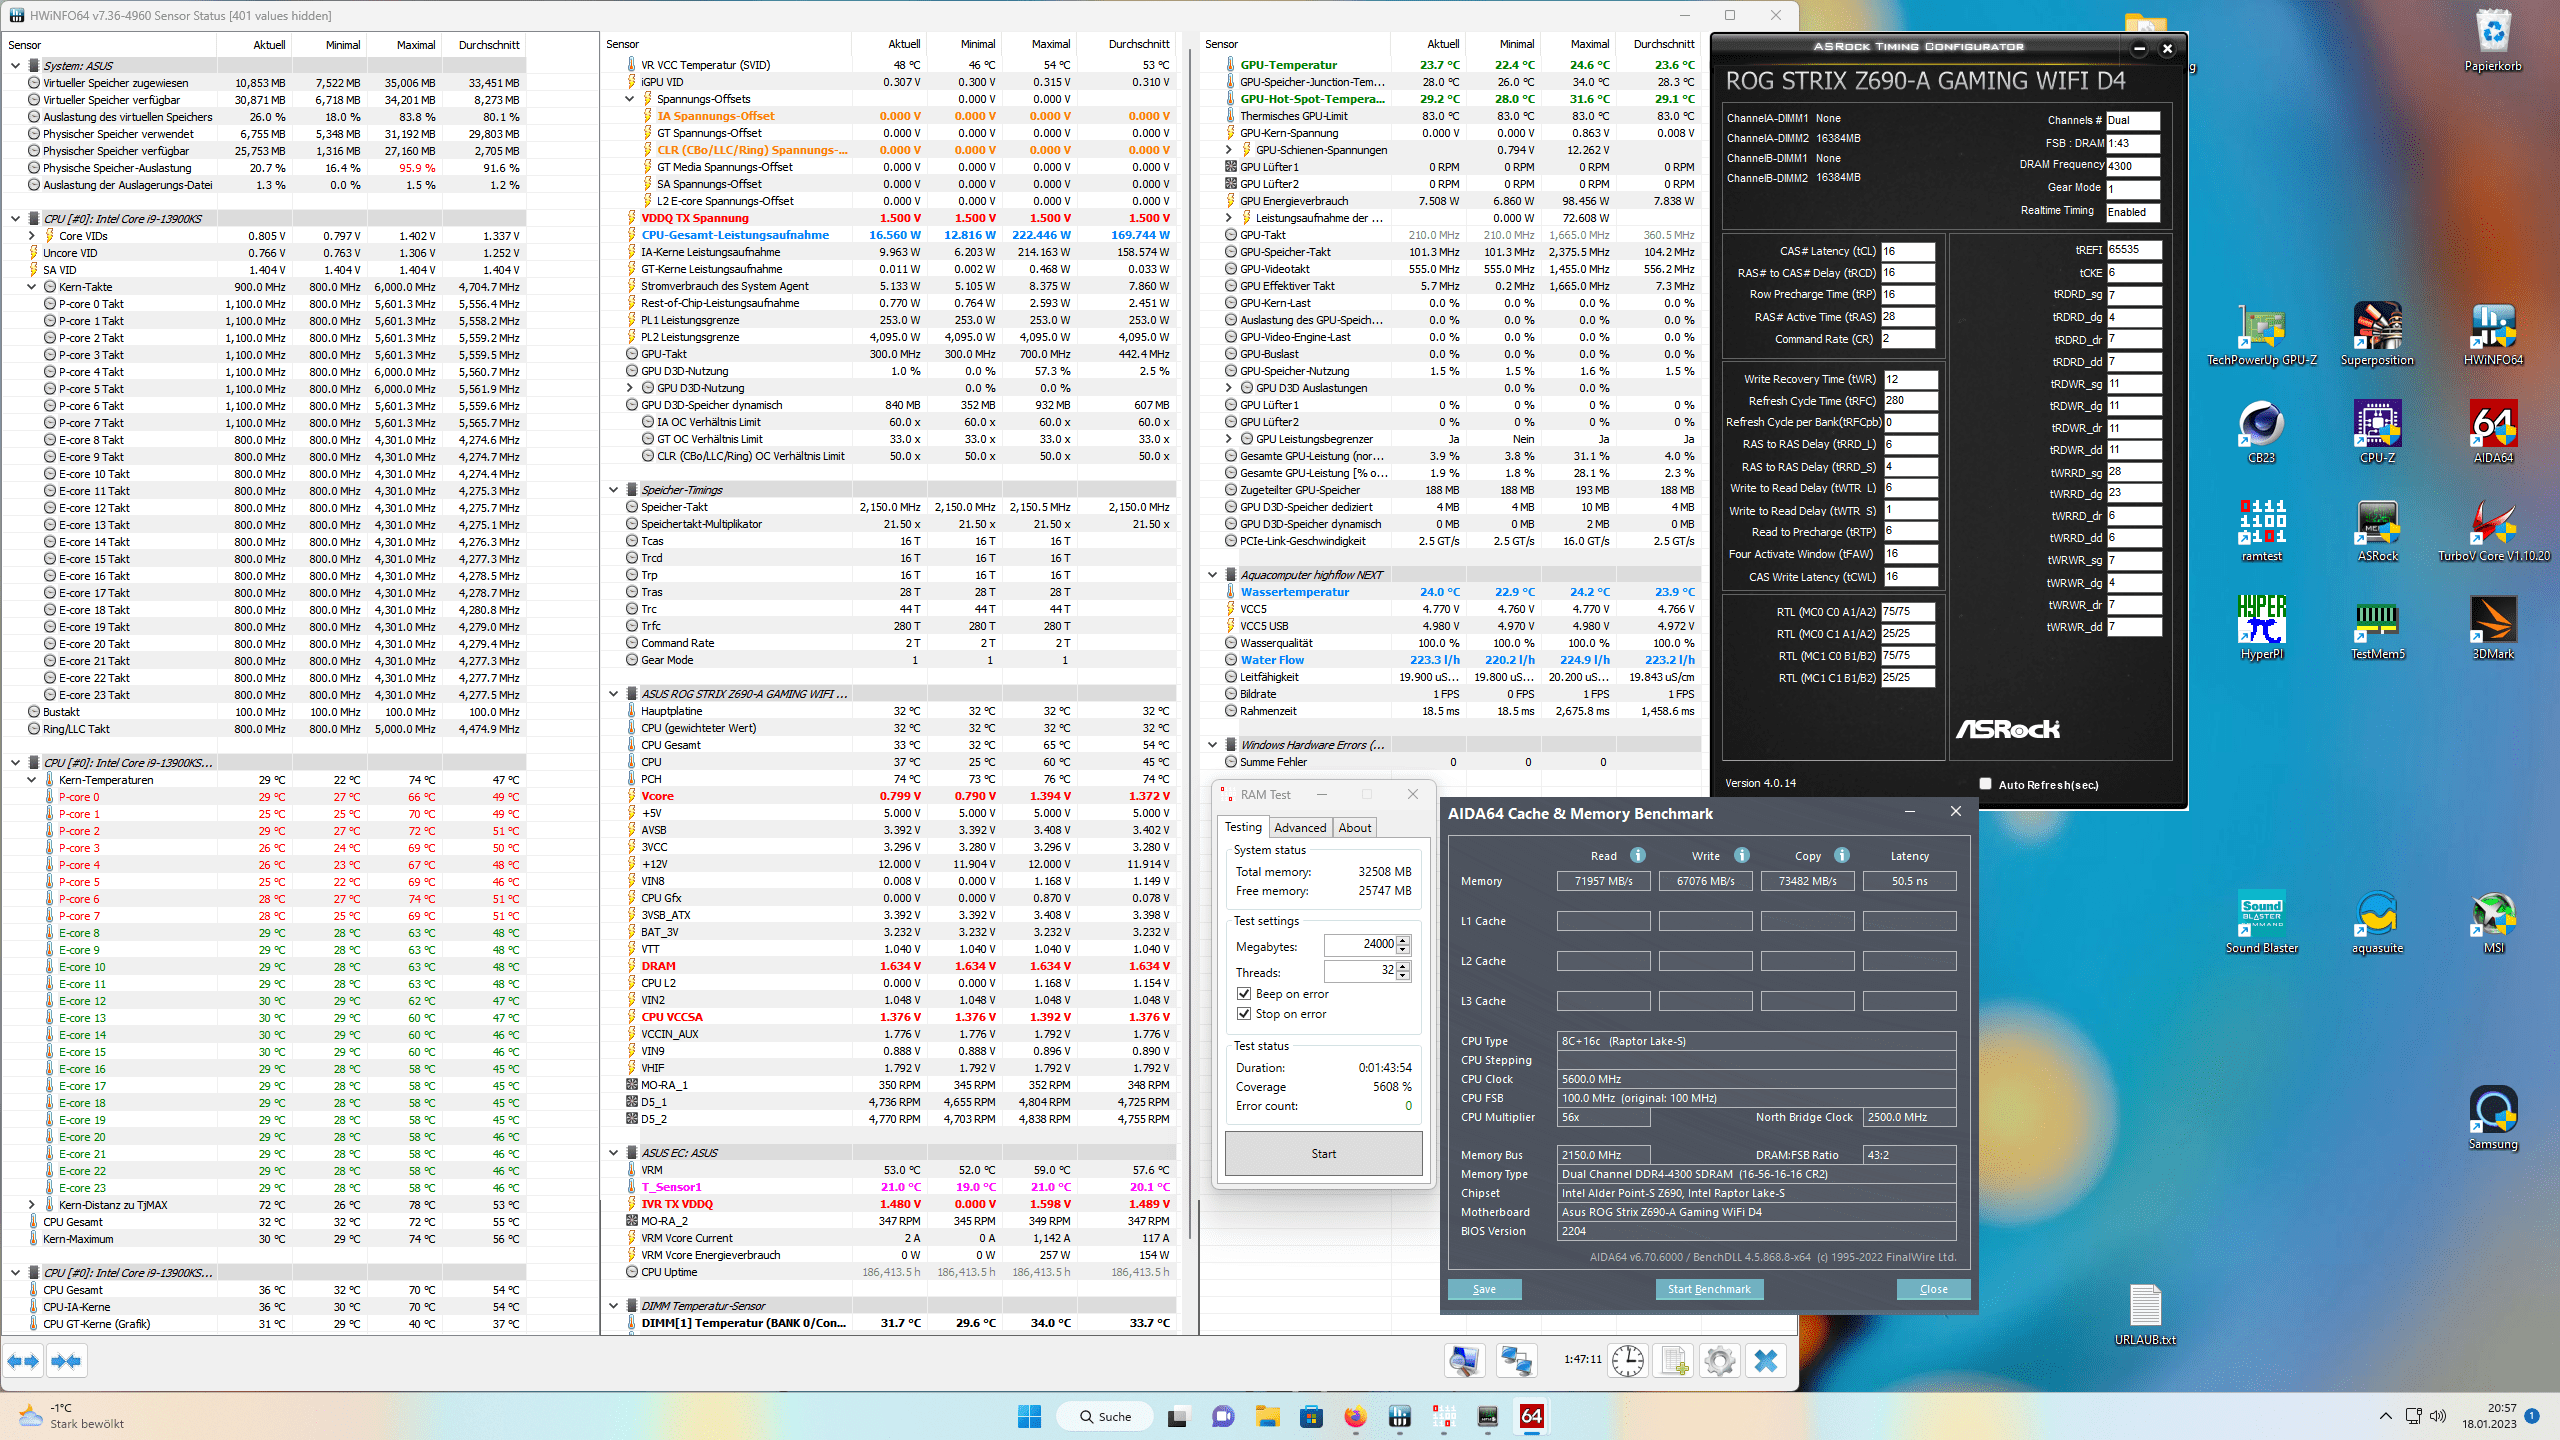Switch to Advanced tab in RAM Test
Viewport: 2560px width, 1440px height.
[1299, 828]
